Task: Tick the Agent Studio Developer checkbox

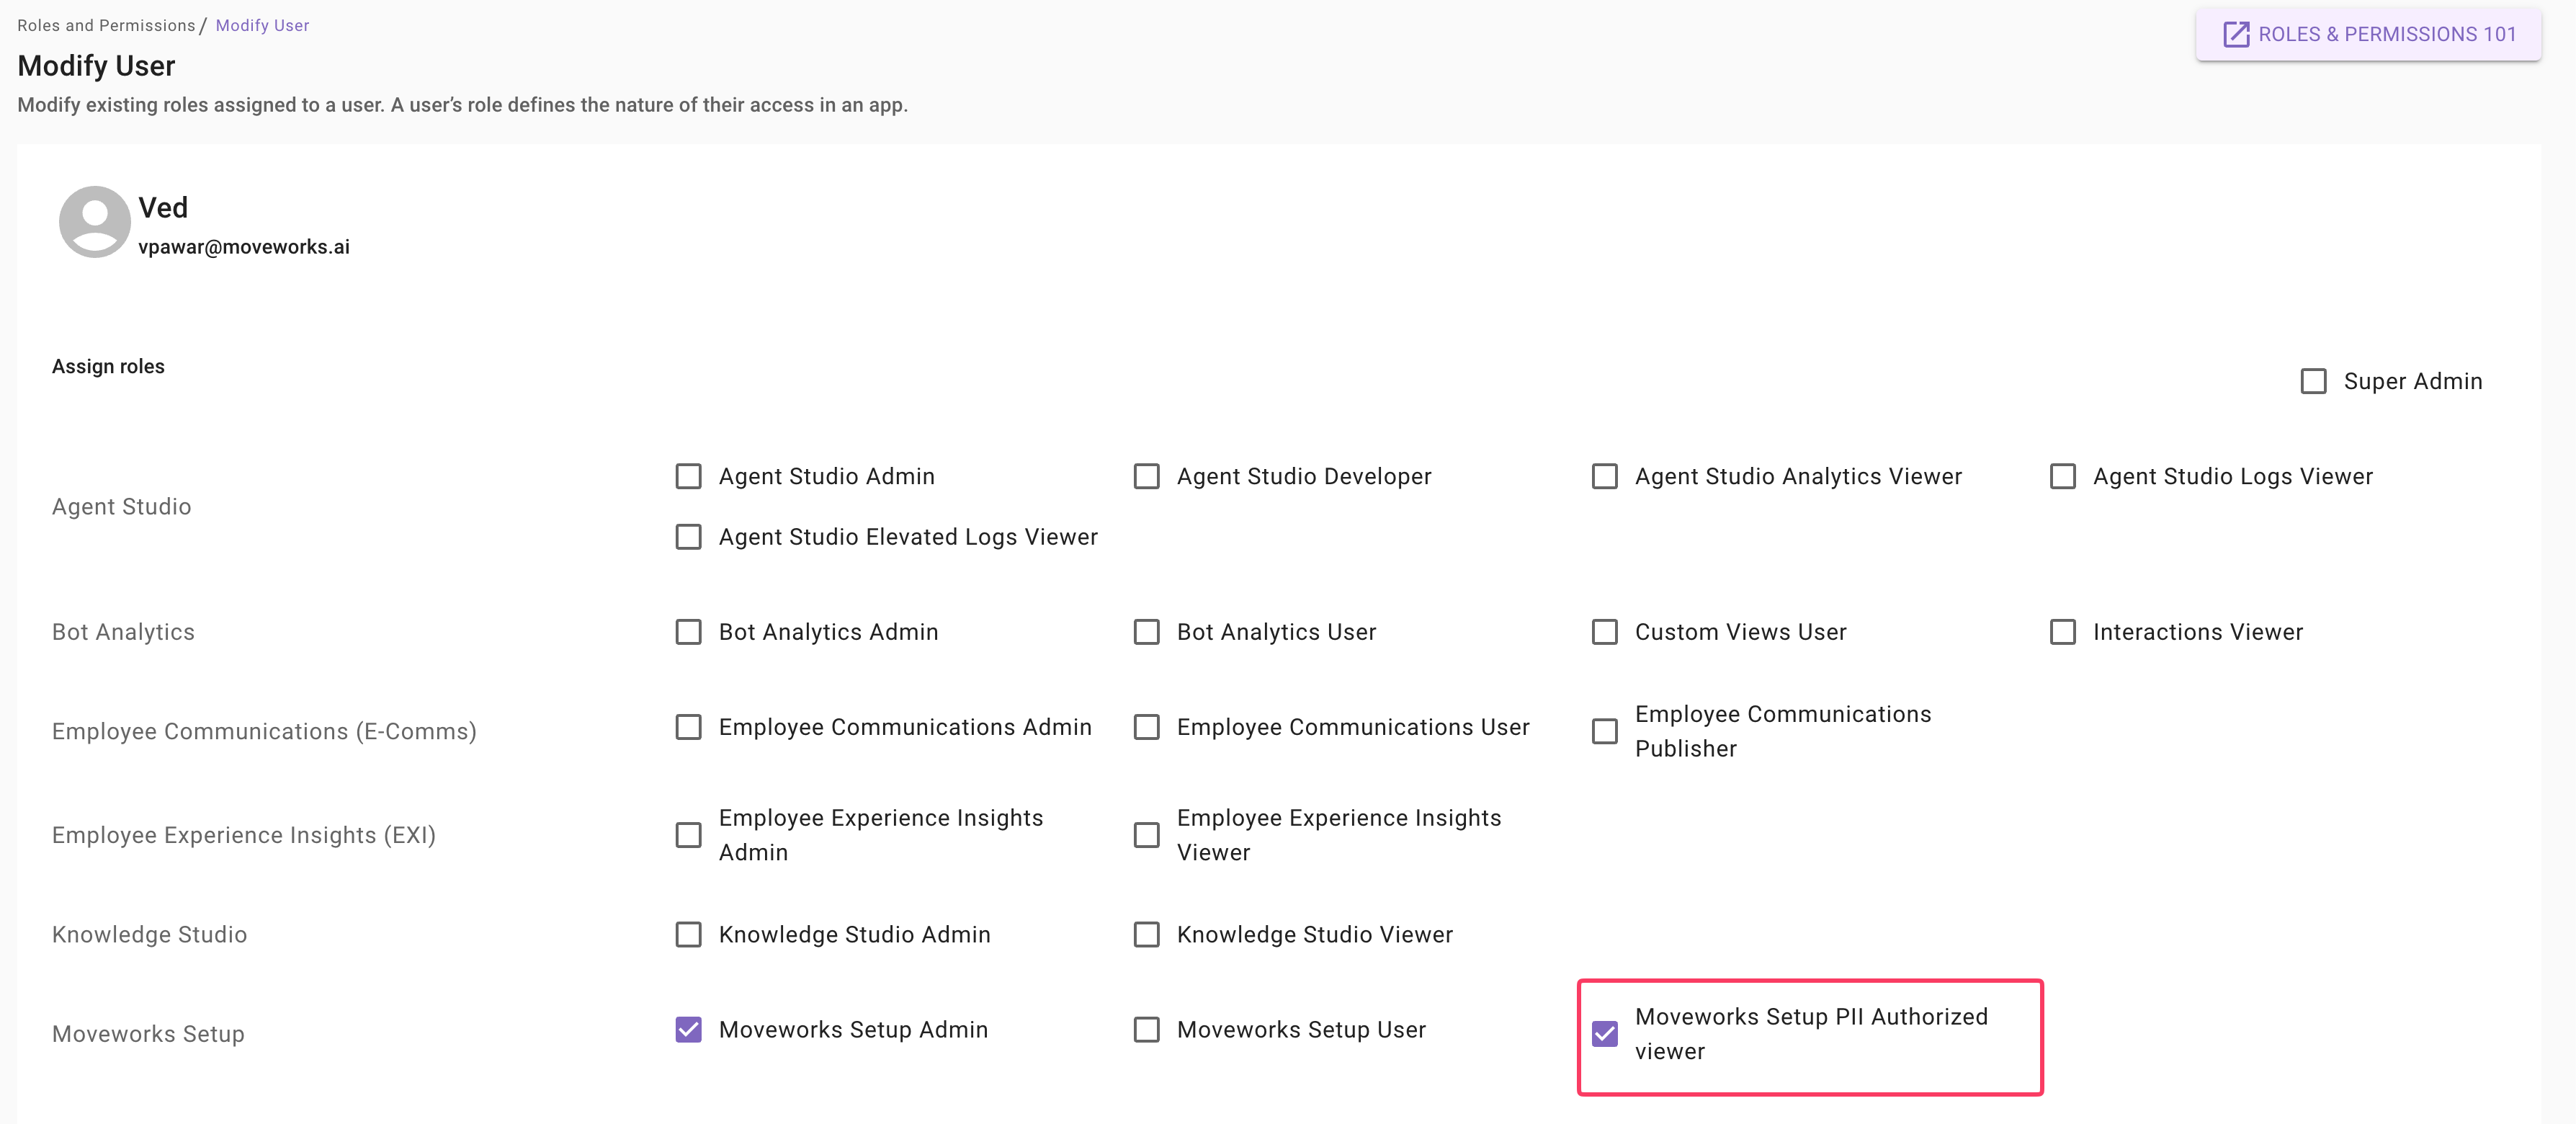Action: 1146,476
